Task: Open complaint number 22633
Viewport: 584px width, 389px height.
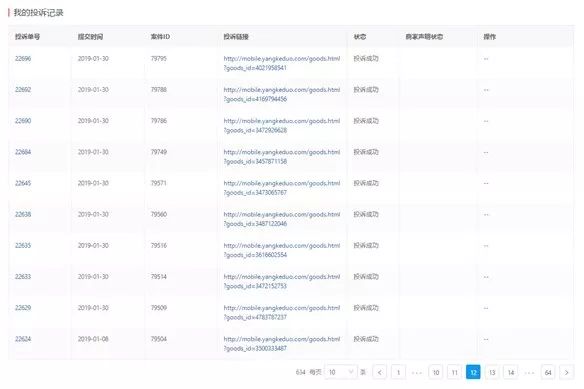Action: tap(23, 276)
